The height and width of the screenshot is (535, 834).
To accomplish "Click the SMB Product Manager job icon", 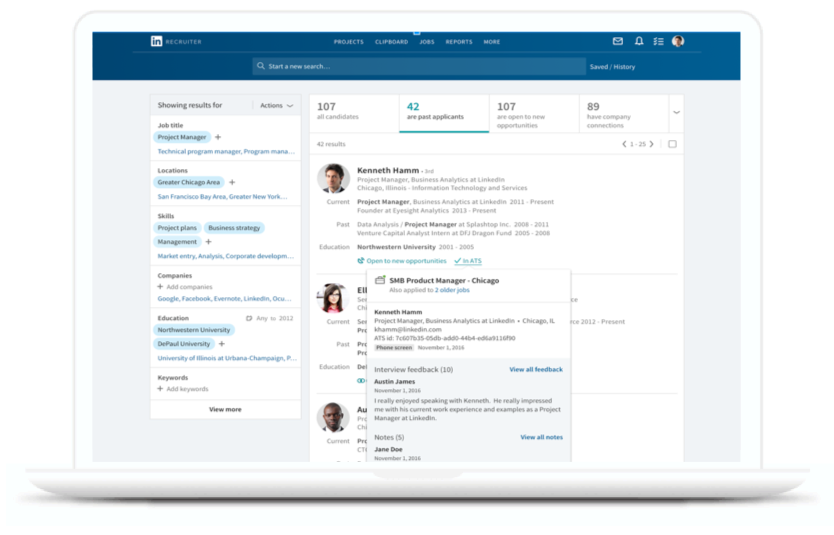I will point(380,280).
